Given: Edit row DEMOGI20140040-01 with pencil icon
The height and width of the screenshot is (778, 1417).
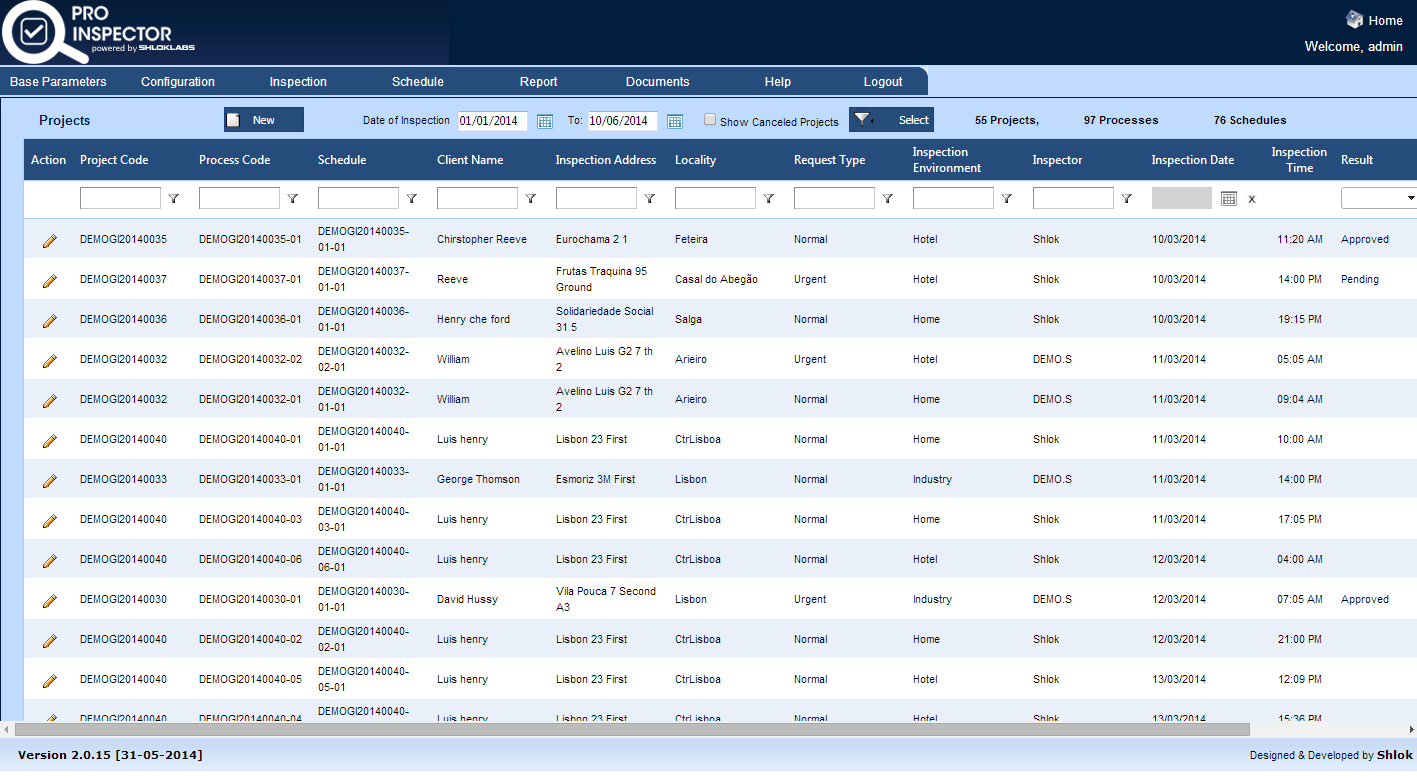Looking at the screenshot, I should click(49, 441).
